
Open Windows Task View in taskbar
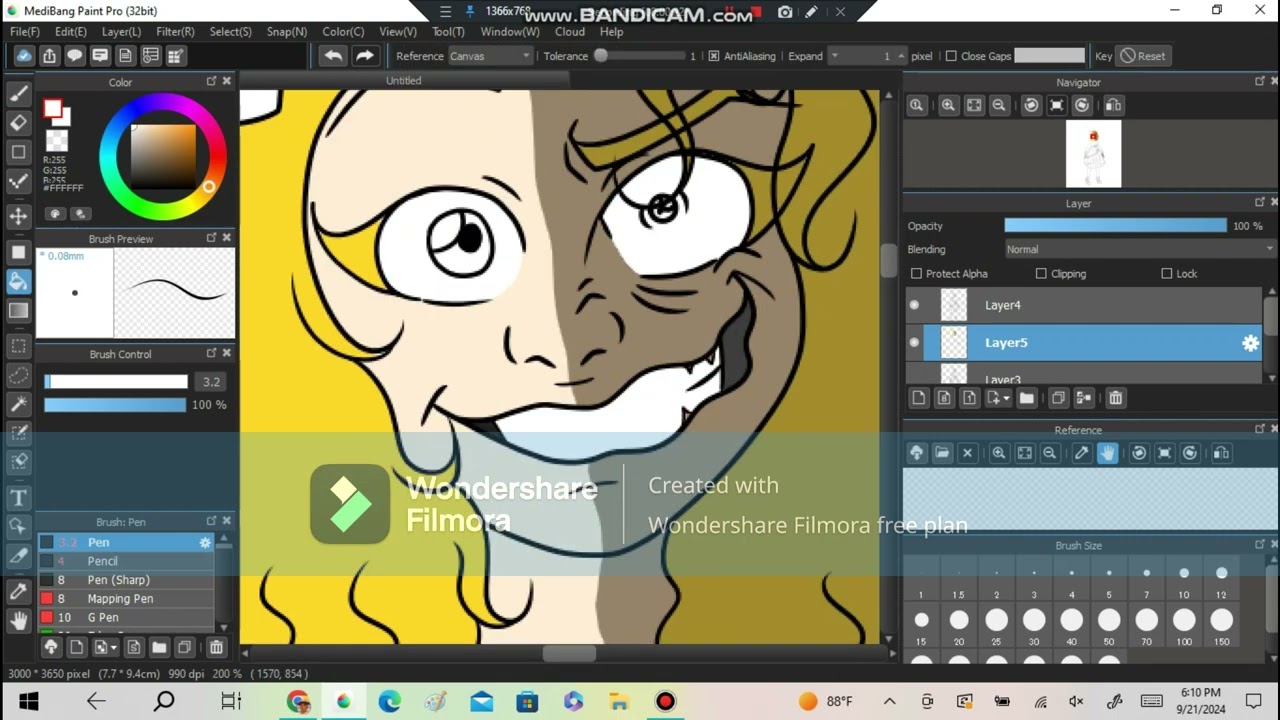pyautogui.click(x=231, y=701)
